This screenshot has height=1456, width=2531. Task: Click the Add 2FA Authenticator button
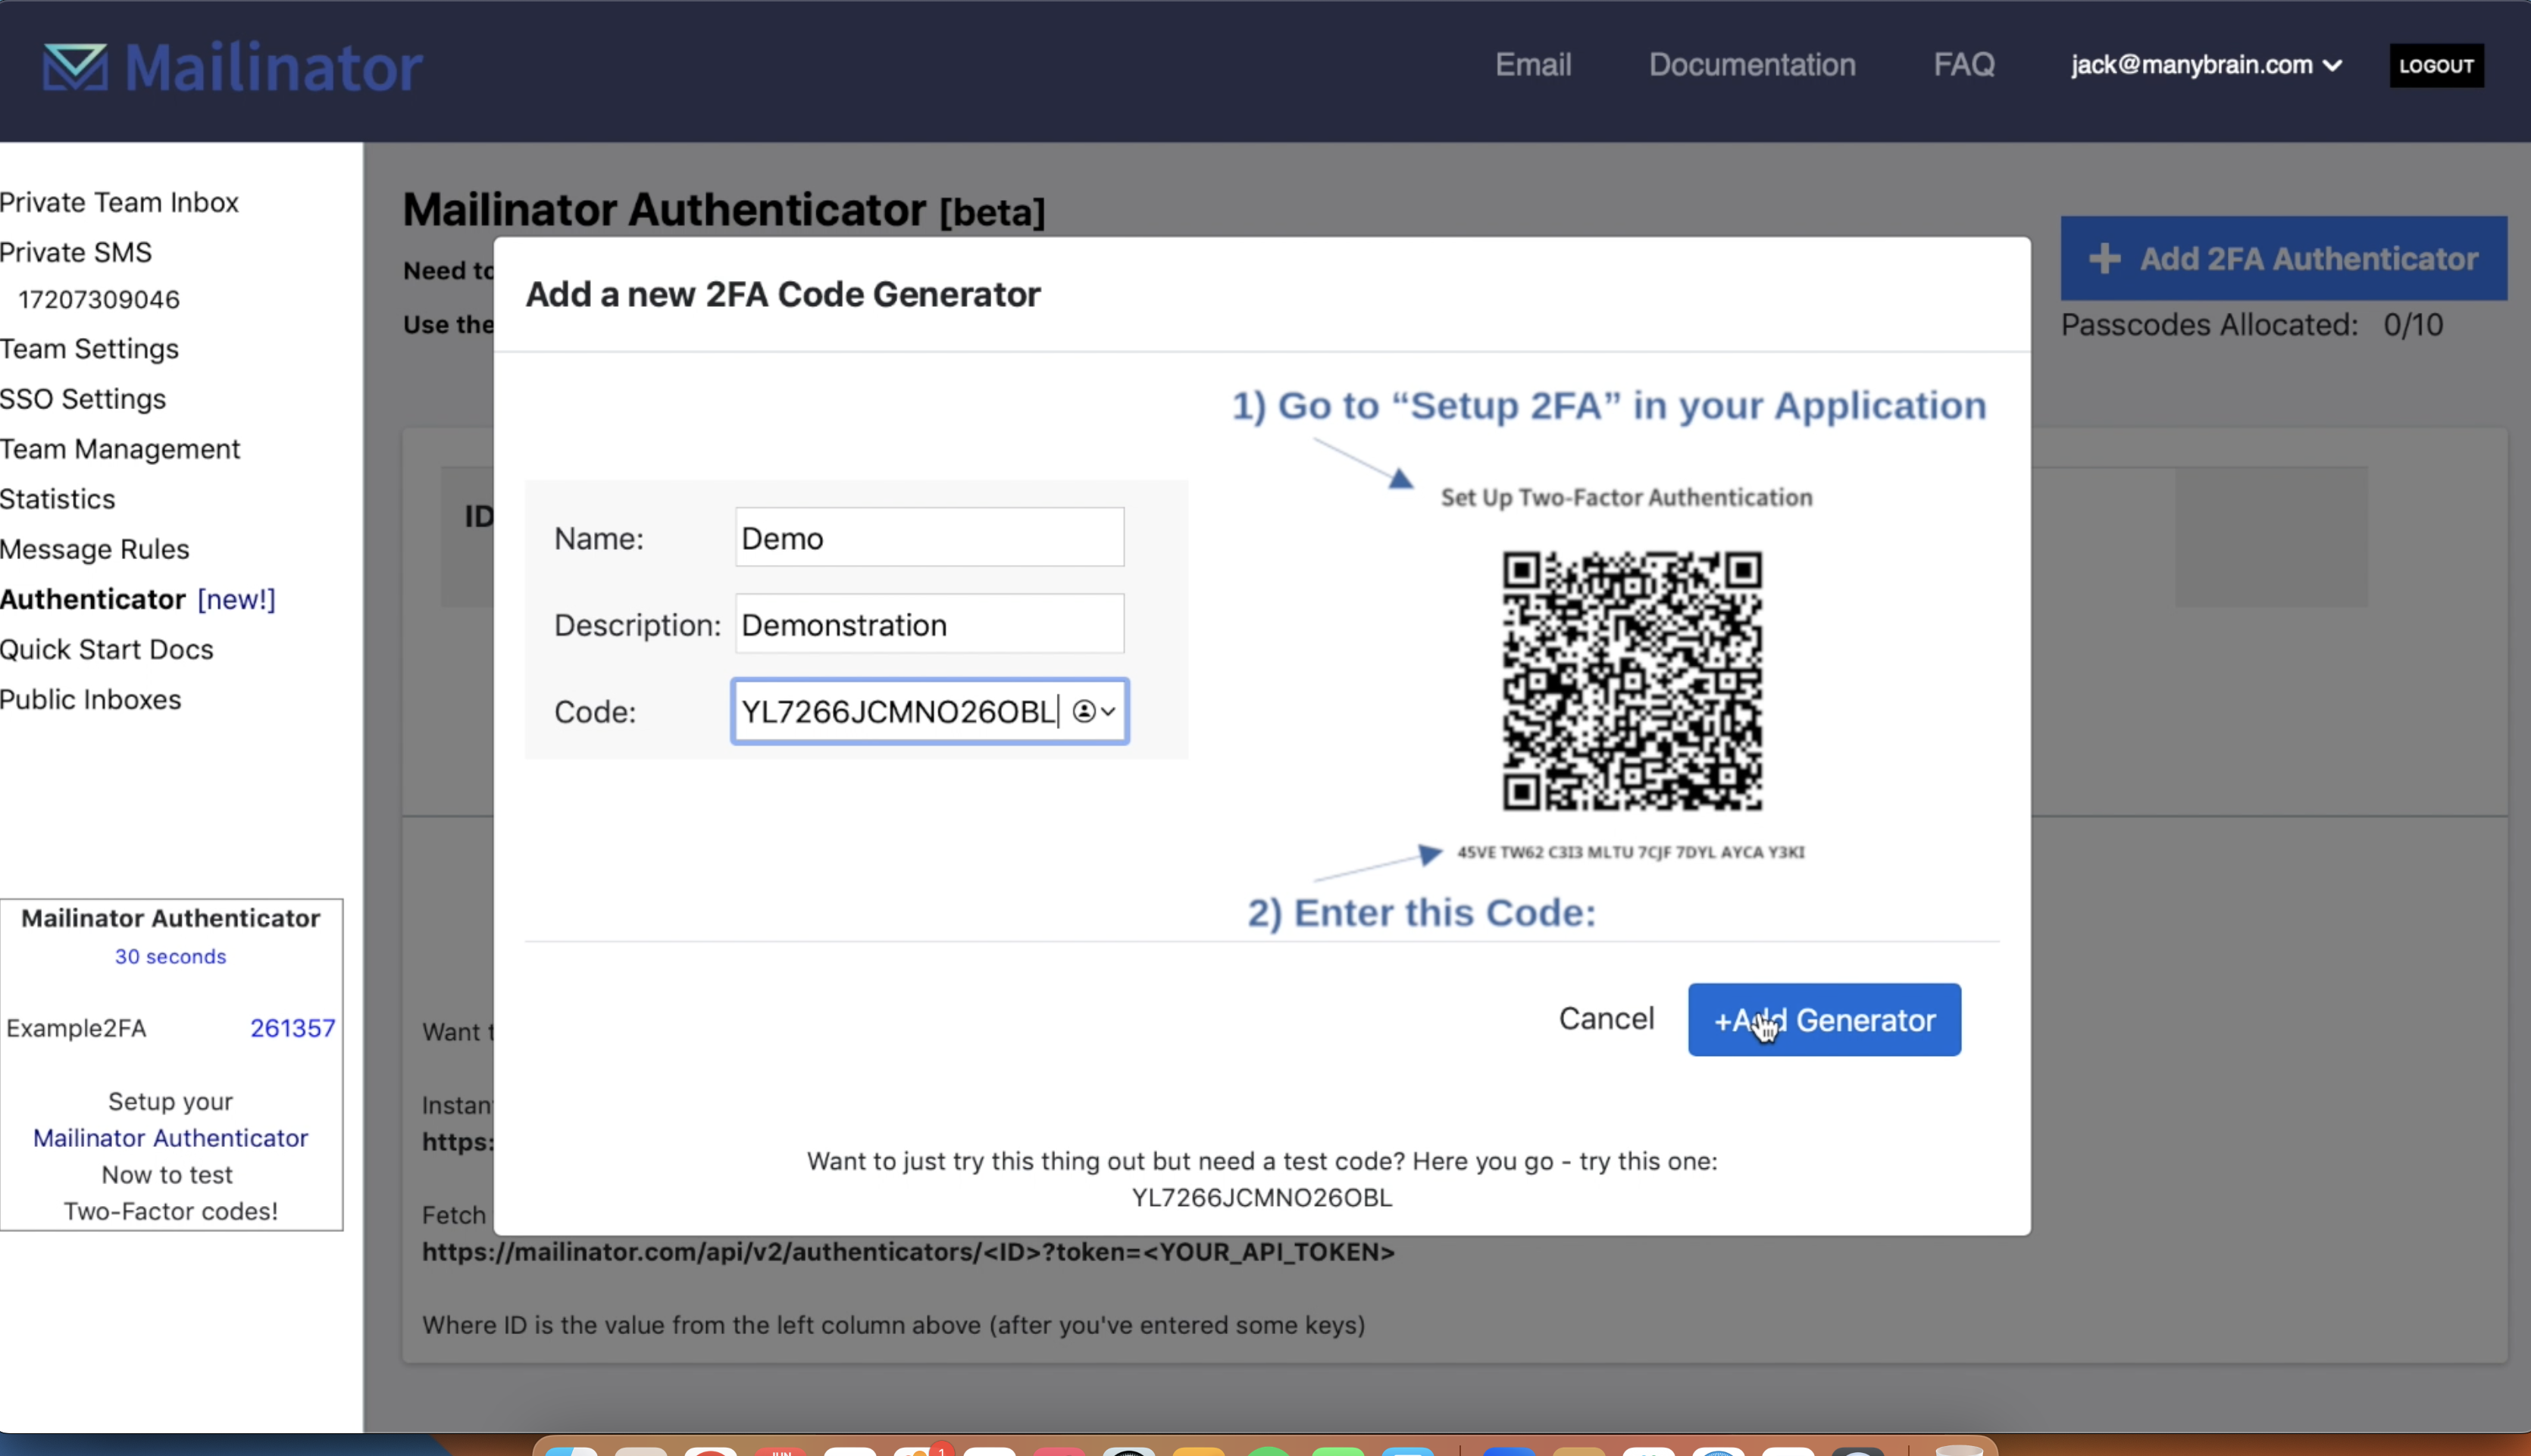[2283, 259]
